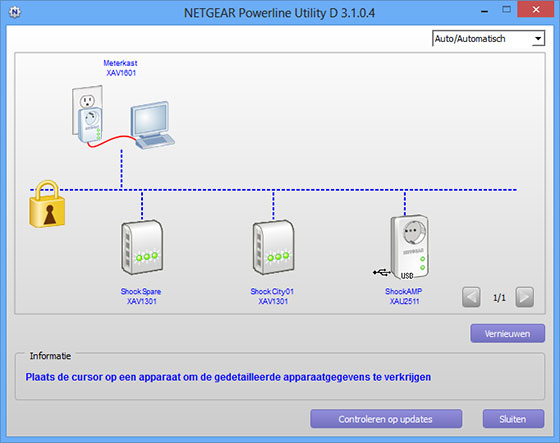Click the 'Plaats de cursor op een apparaat' info text
The height and width of the screenshot is (443, 560).
pyautogui.click(x=228, y=377)
